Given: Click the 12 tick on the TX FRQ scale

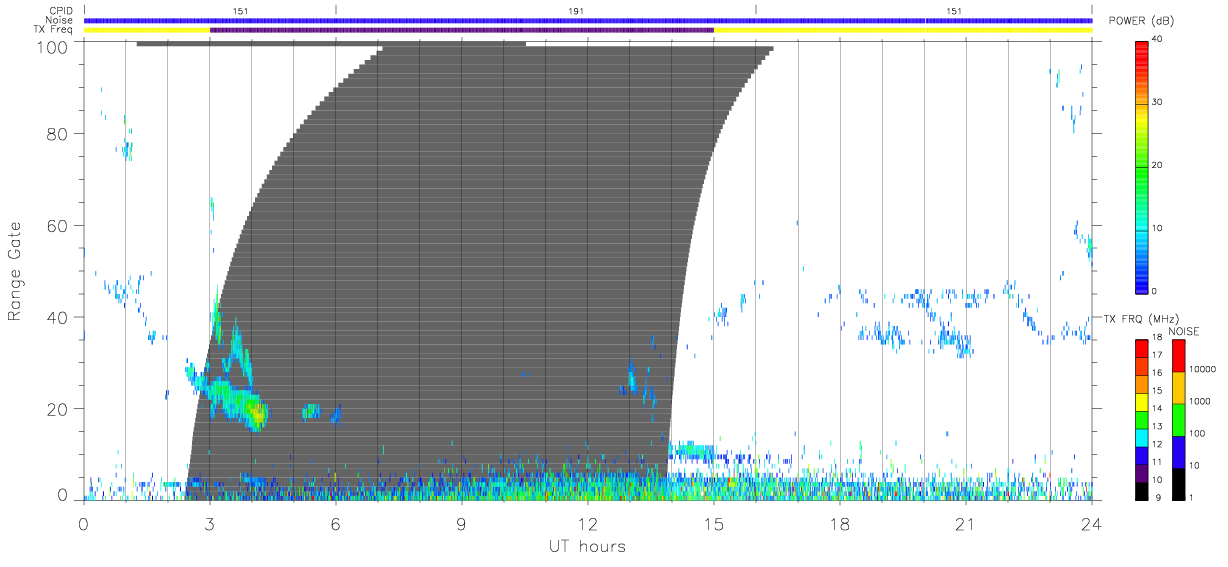Looking at the screenshot, I should pyautogui.click(x=1156, y=444).
